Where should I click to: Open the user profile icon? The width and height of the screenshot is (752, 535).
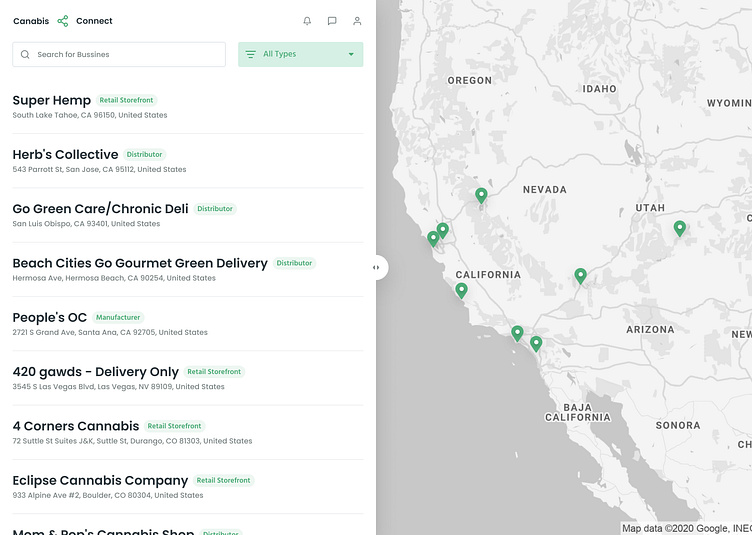point(357,21)
